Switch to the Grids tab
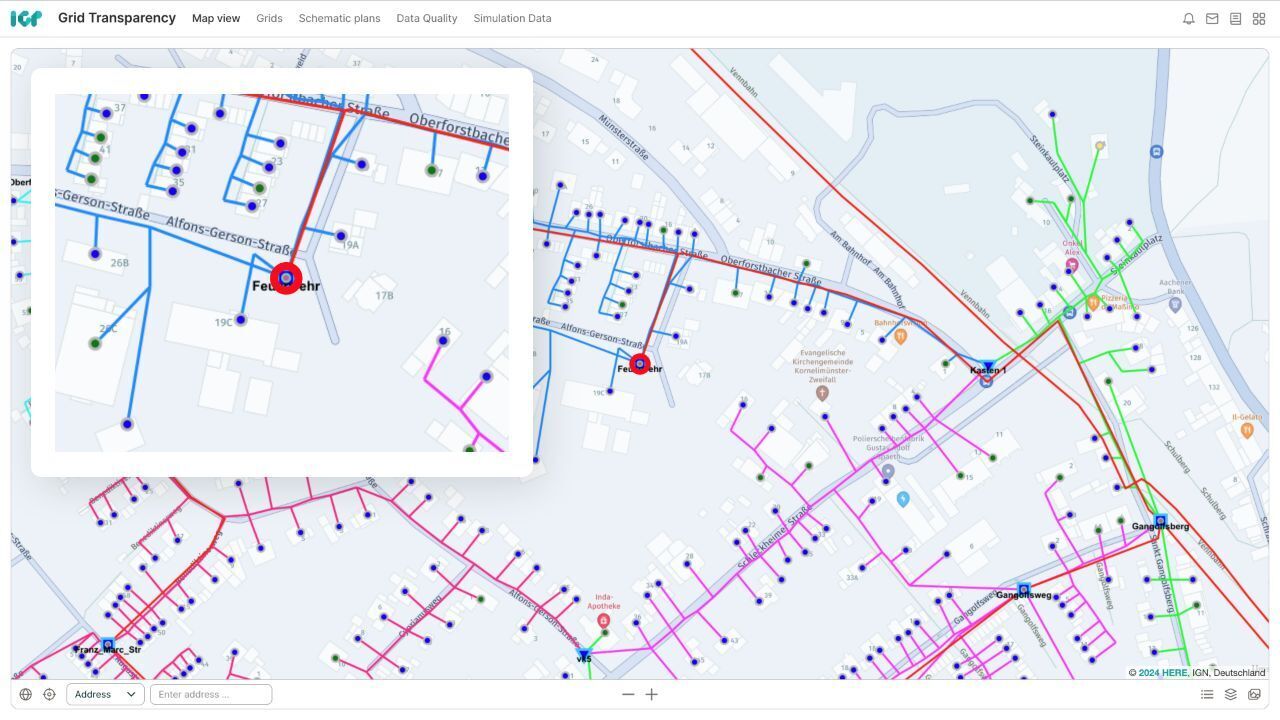The width and height of the screenshot is (1280, 720). 269,18
